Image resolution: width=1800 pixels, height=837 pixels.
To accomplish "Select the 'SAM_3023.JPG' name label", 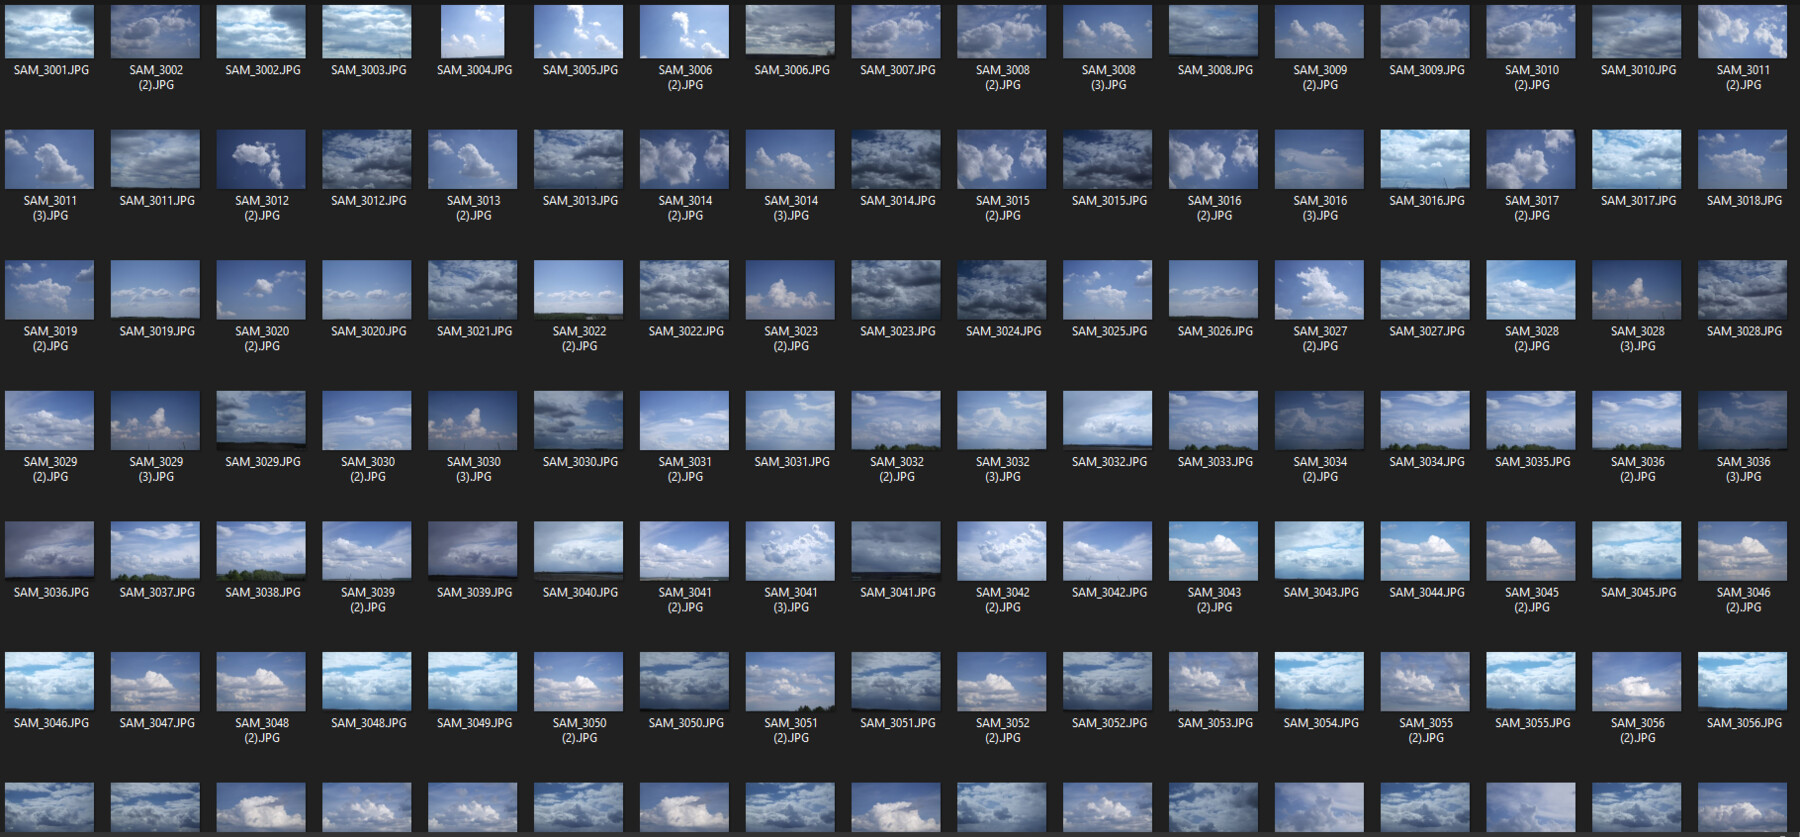I will pos(898,331).
